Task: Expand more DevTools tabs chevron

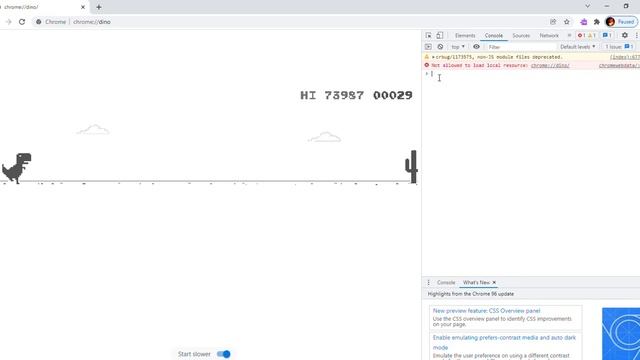Action: click(x=569, y=36)
